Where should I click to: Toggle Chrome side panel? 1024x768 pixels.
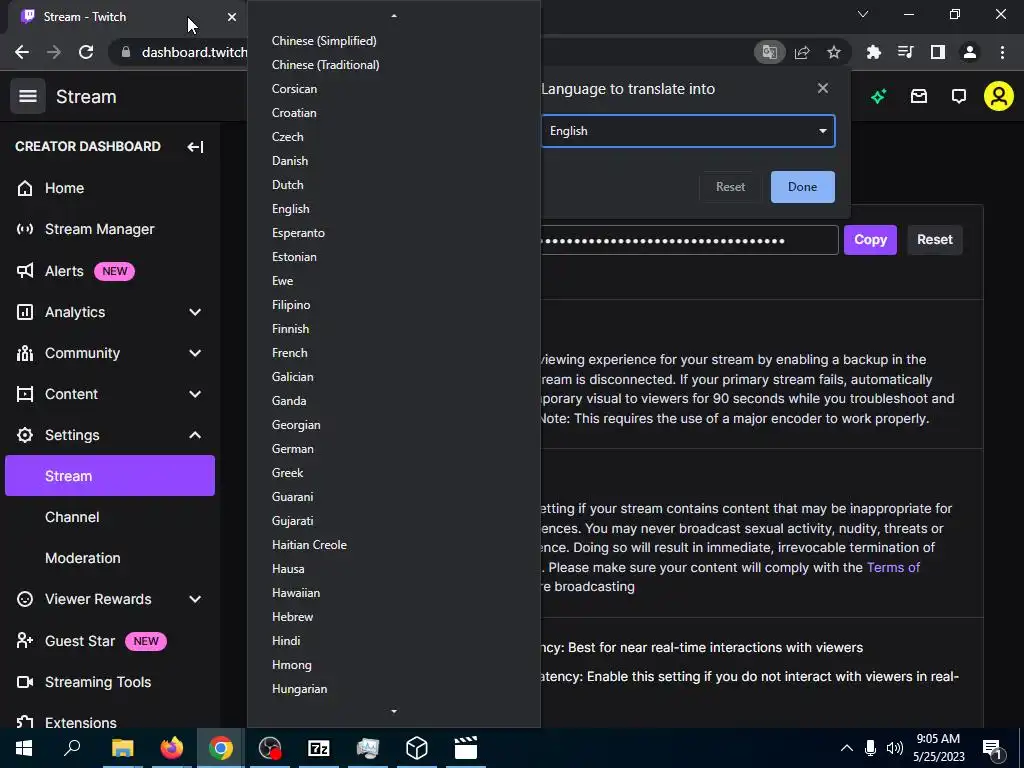[938, 52]
